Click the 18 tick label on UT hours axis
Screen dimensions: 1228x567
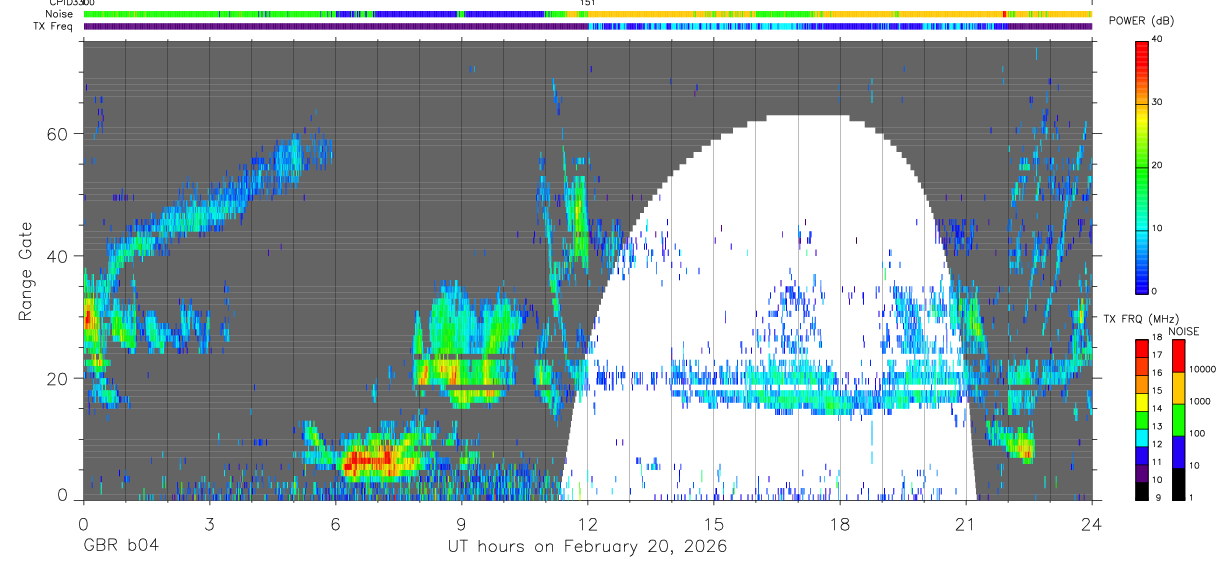pyautogui.click(x=839, y=523)
